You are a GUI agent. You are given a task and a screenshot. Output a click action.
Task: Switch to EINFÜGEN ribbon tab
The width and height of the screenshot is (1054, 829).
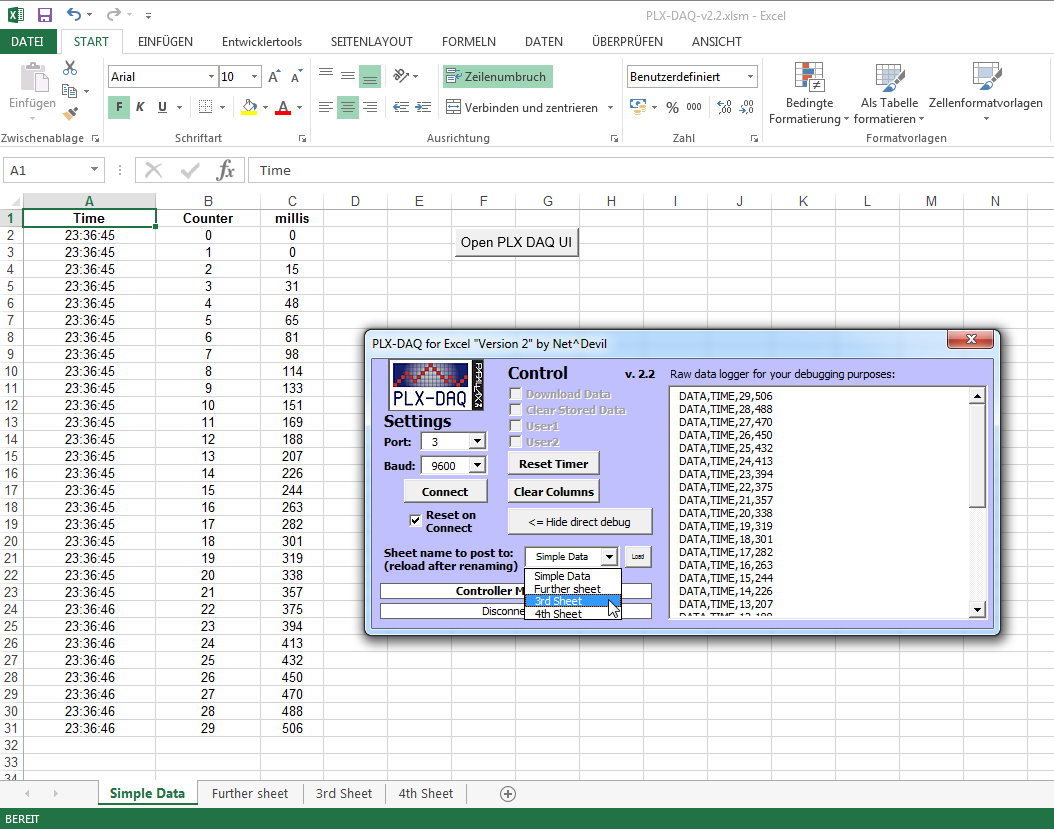point(165,42)
